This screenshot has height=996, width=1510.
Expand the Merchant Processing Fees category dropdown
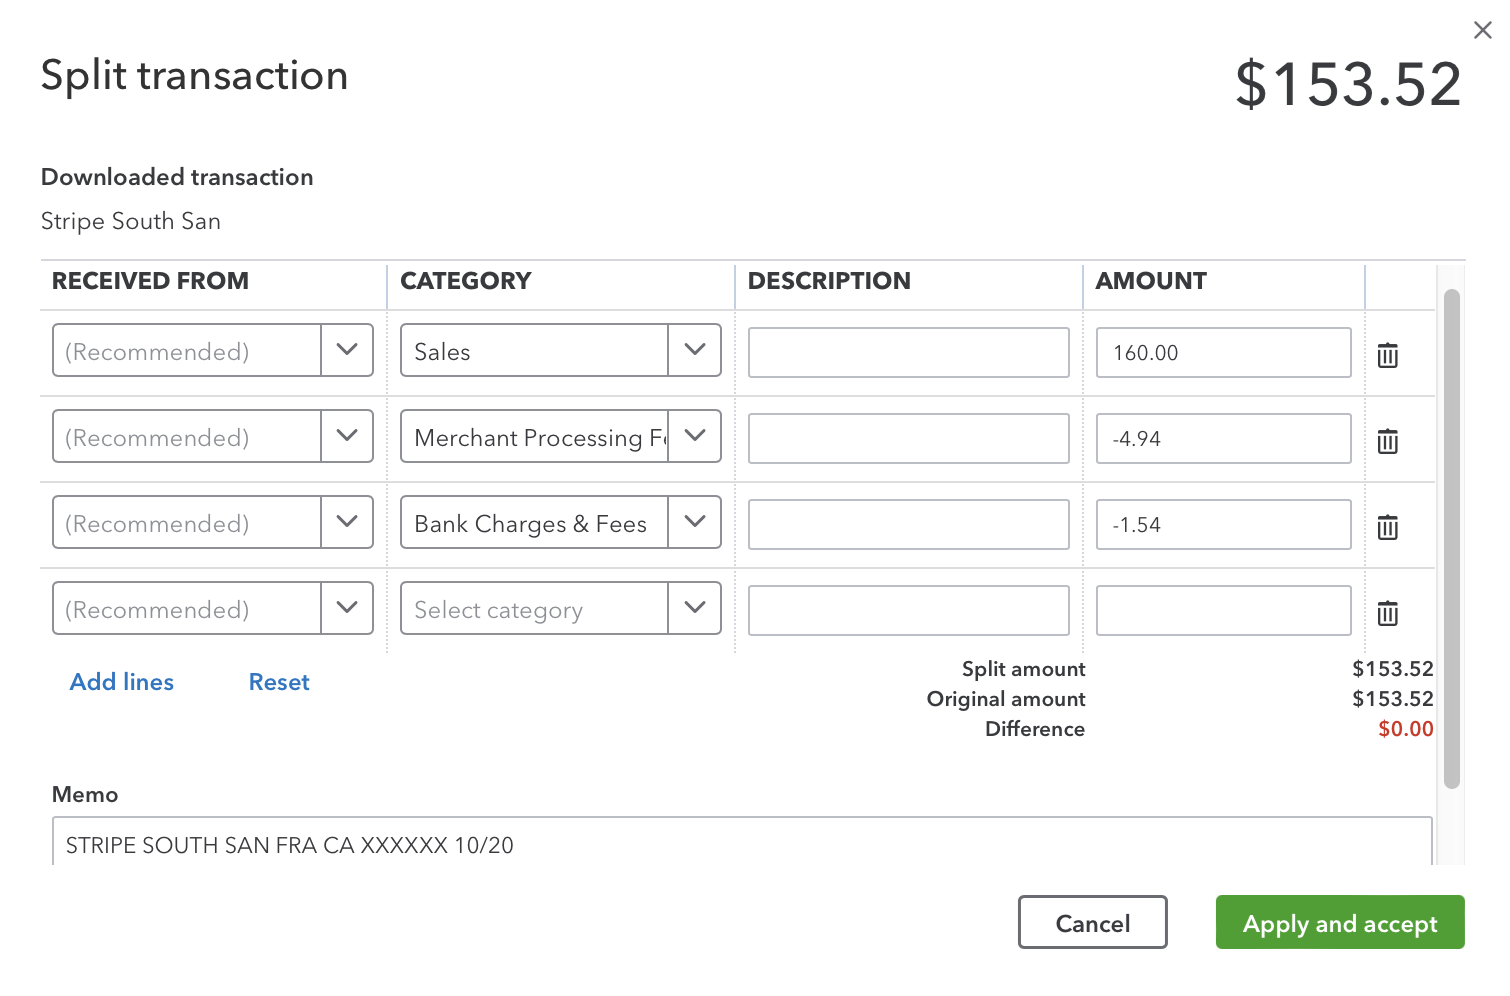[x=694, y=436]
